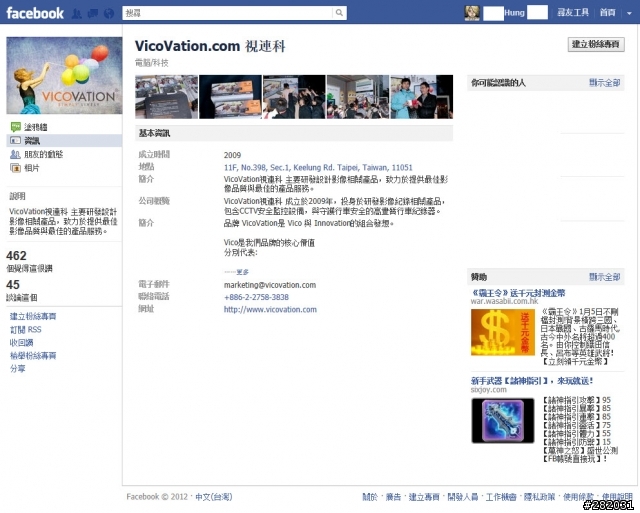This screenshot has height=513, width=640.
Task: Change language via 中文(台灣) link
Action: (214, 497)
